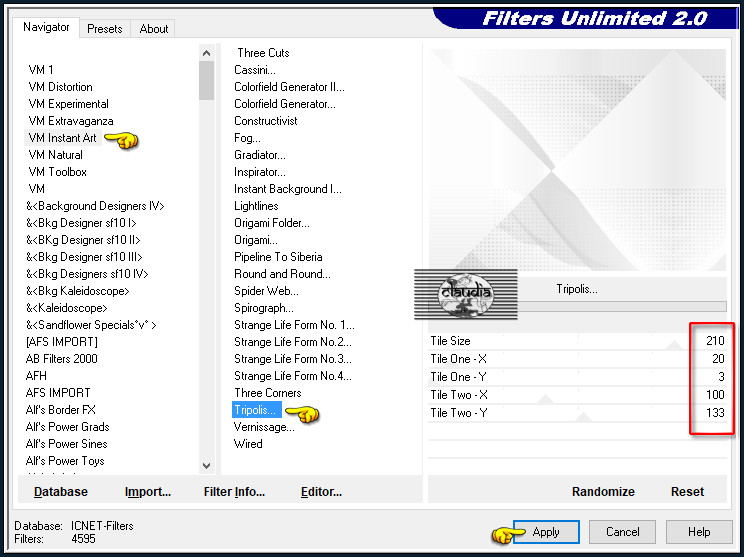Select VM Instant Art category
This screenshot has width=744, height=557.
[x=62, y=138]
